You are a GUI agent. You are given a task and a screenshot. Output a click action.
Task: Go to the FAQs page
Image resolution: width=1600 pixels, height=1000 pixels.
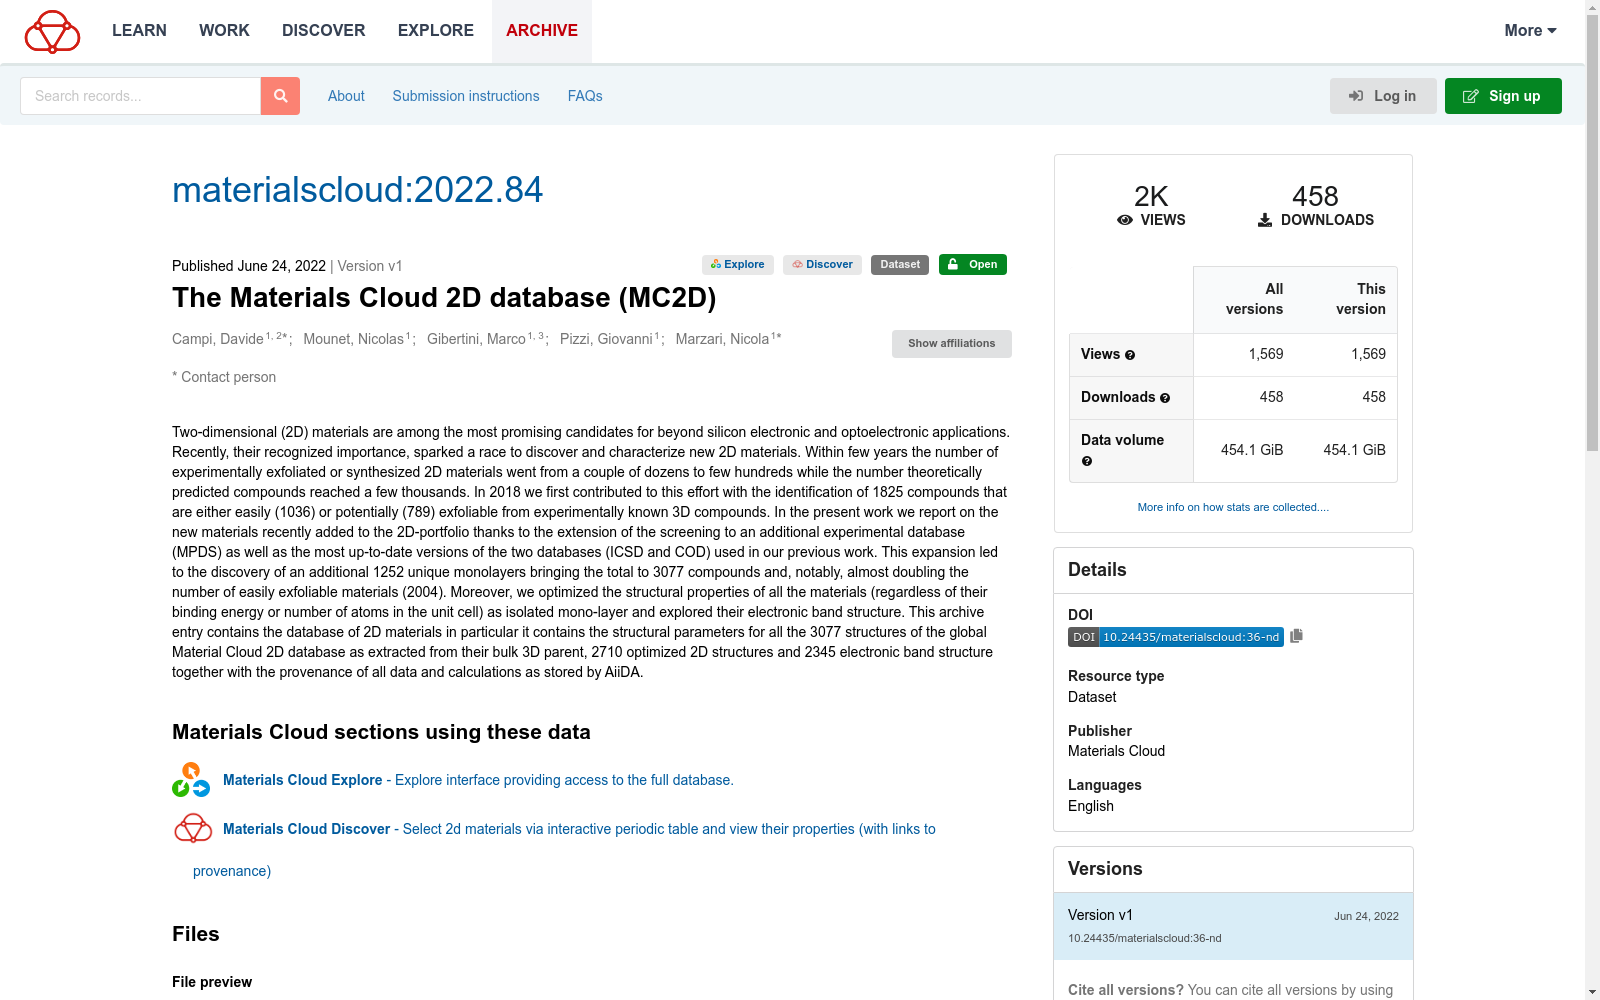coord(585,96)
